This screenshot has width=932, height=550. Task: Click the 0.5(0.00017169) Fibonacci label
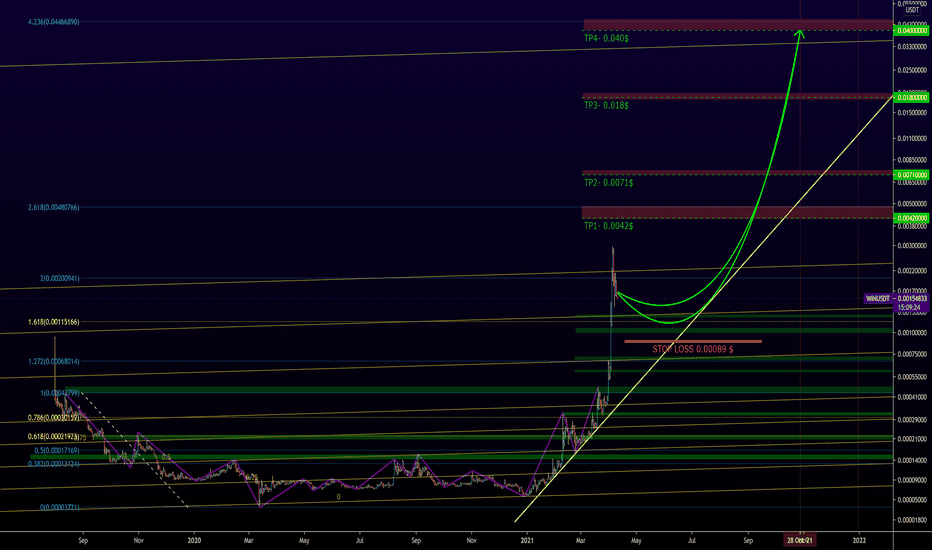tap(56, 451)
